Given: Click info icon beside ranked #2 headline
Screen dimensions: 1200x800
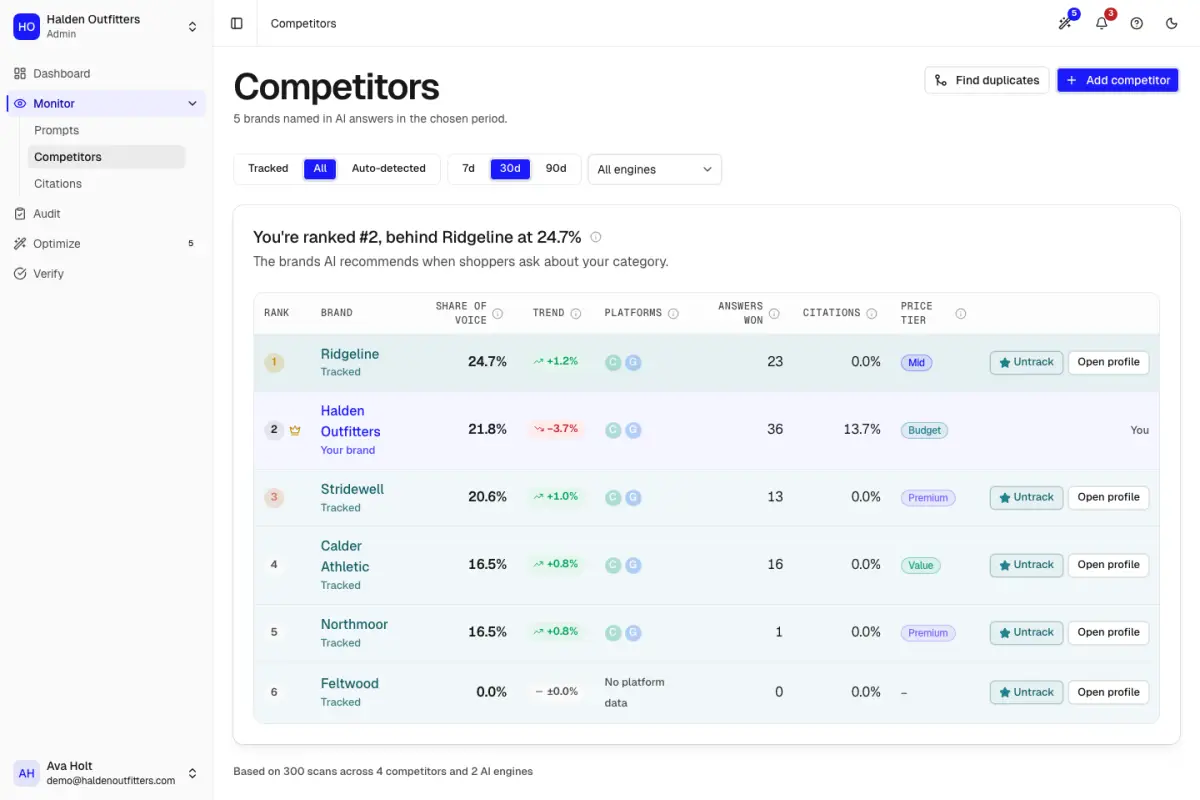Looking at the screenshot, I should 596,237.
